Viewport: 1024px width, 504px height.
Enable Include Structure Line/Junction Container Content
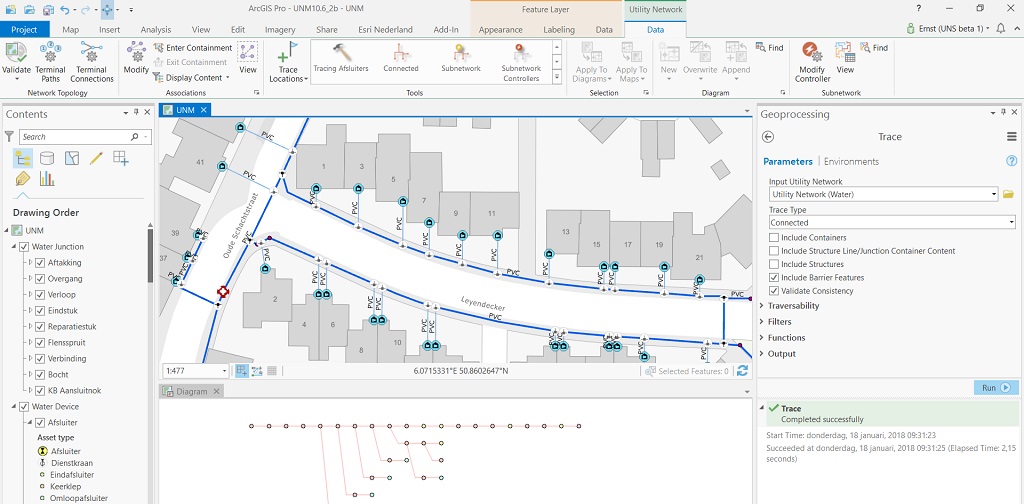click(774, 251)
